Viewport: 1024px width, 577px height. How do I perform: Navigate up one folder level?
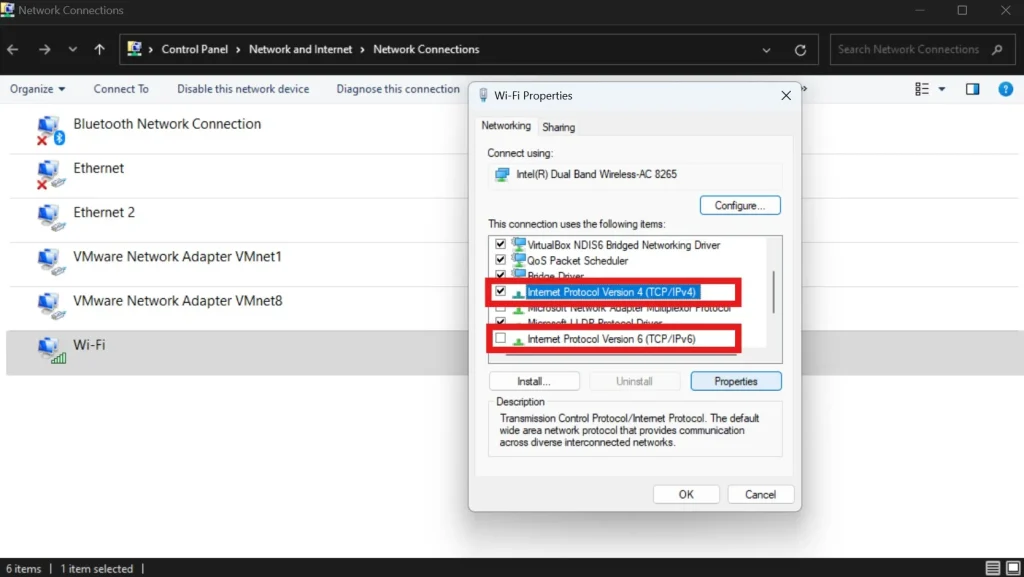coord(99,50)
